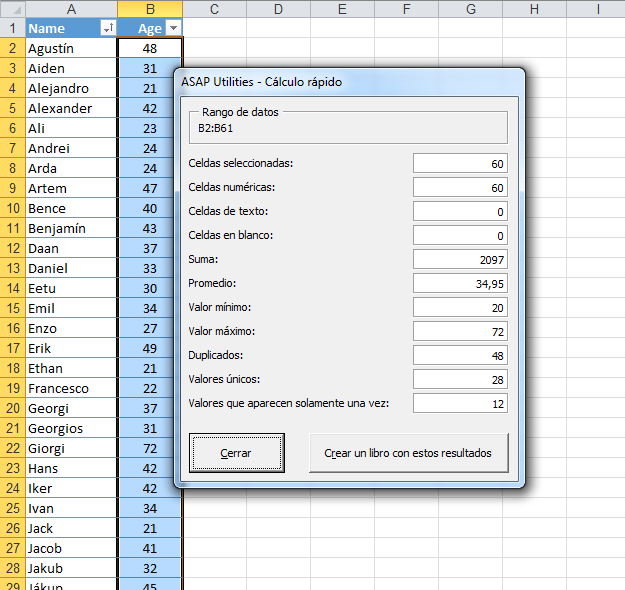Click the Name header cell
The width and height of the screenshot is (625, 590).
[x=71, y=28]
